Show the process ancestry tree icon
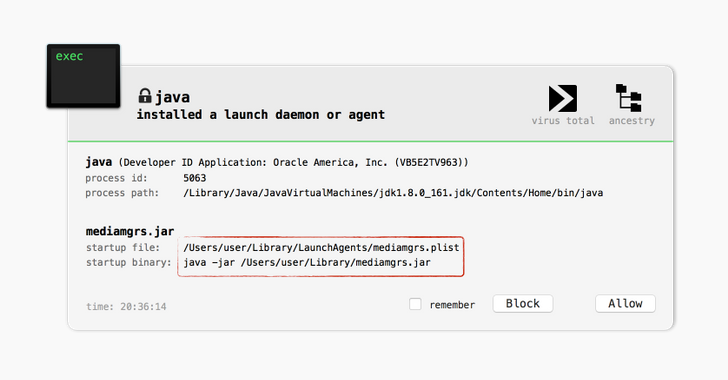The image size is (728, 380). [629, 98]
